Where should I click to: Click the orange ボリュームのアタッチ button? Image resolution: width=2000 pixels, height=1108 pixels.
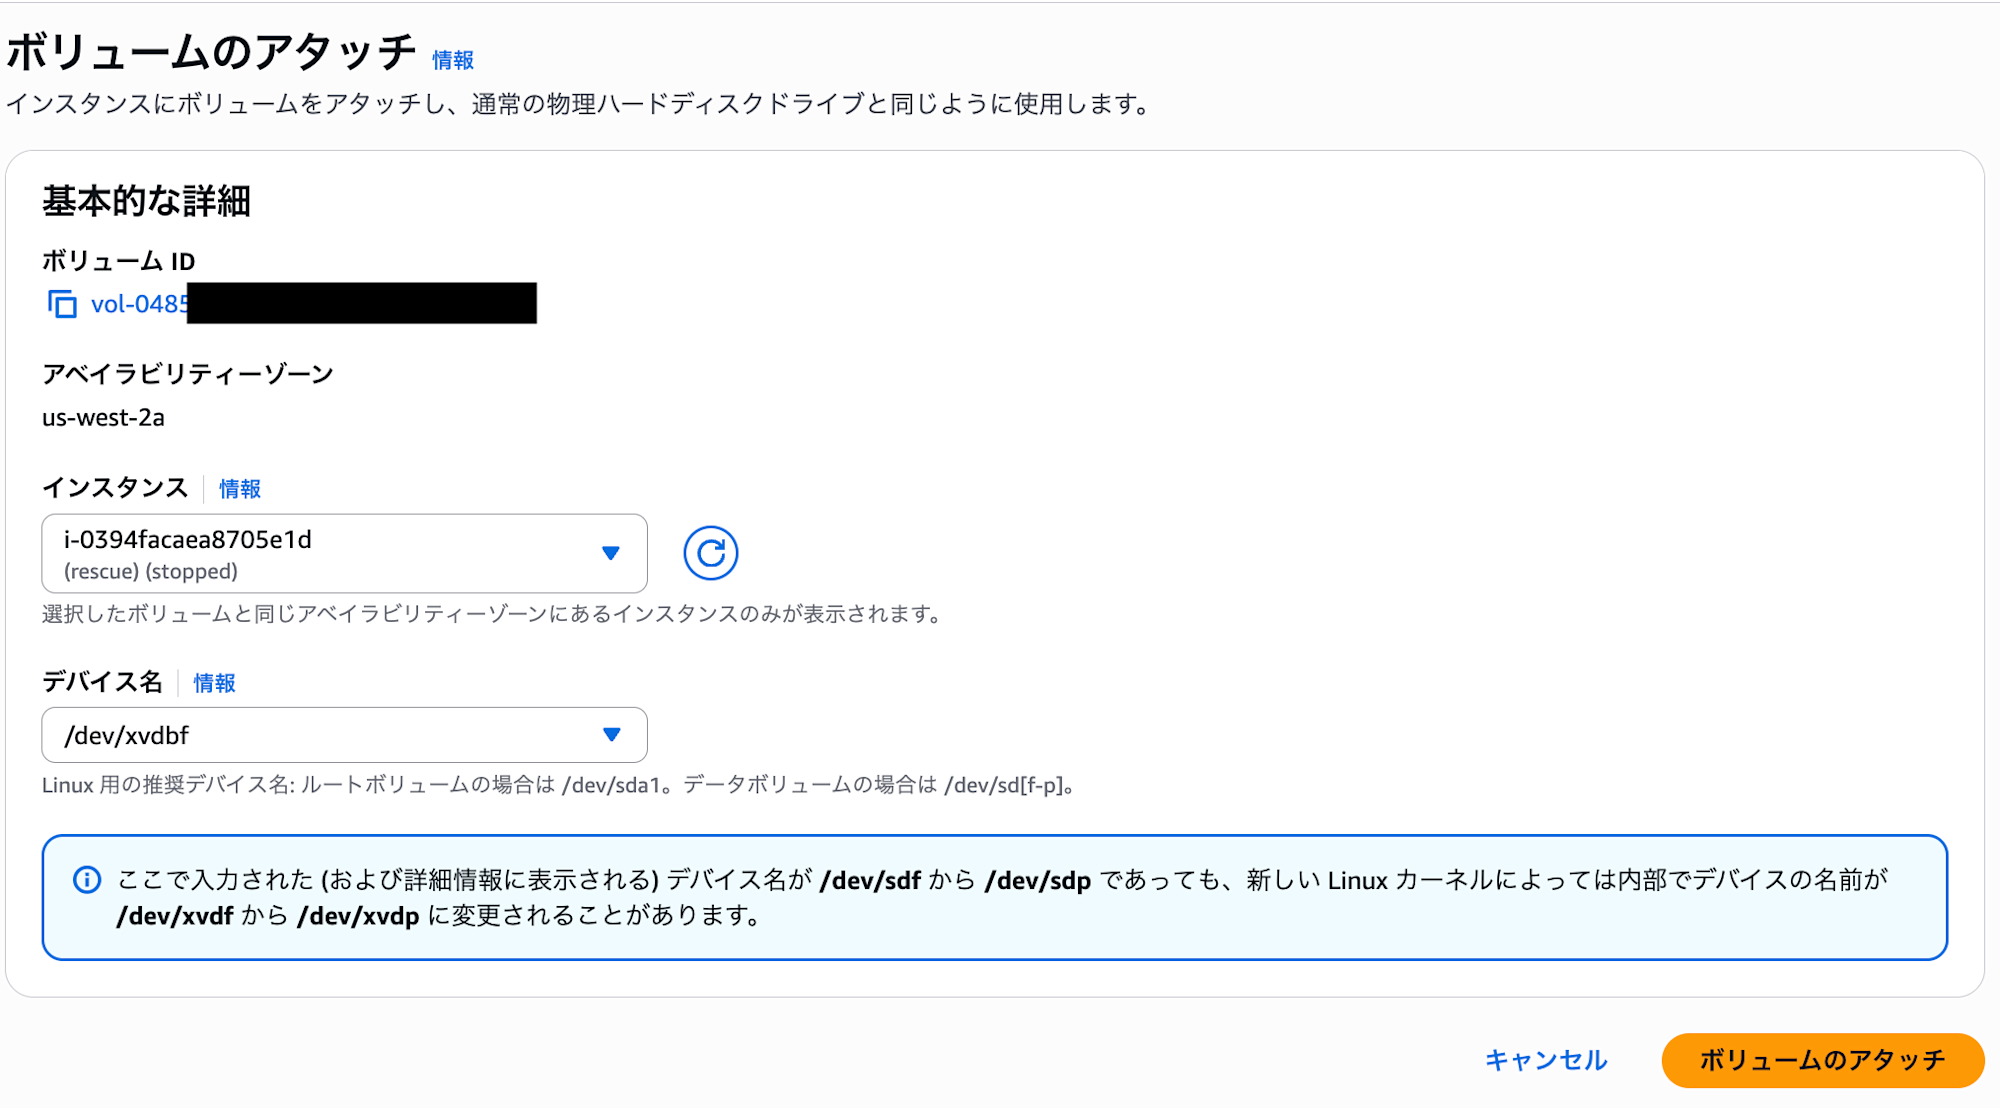click(x=1822, y=1060)
